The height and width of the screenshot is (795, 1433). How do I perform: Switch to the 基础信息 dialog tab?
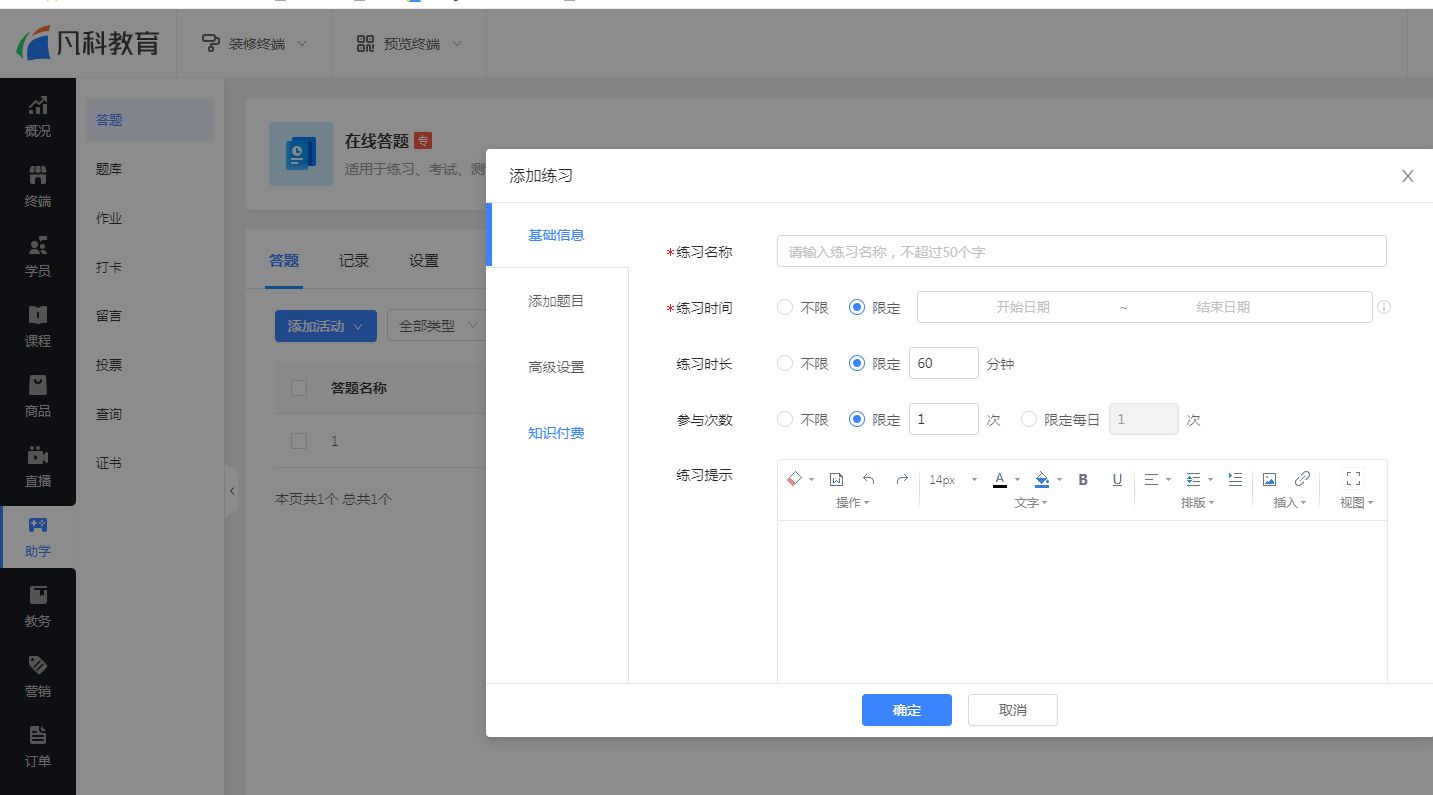click(x=557, y=235)
